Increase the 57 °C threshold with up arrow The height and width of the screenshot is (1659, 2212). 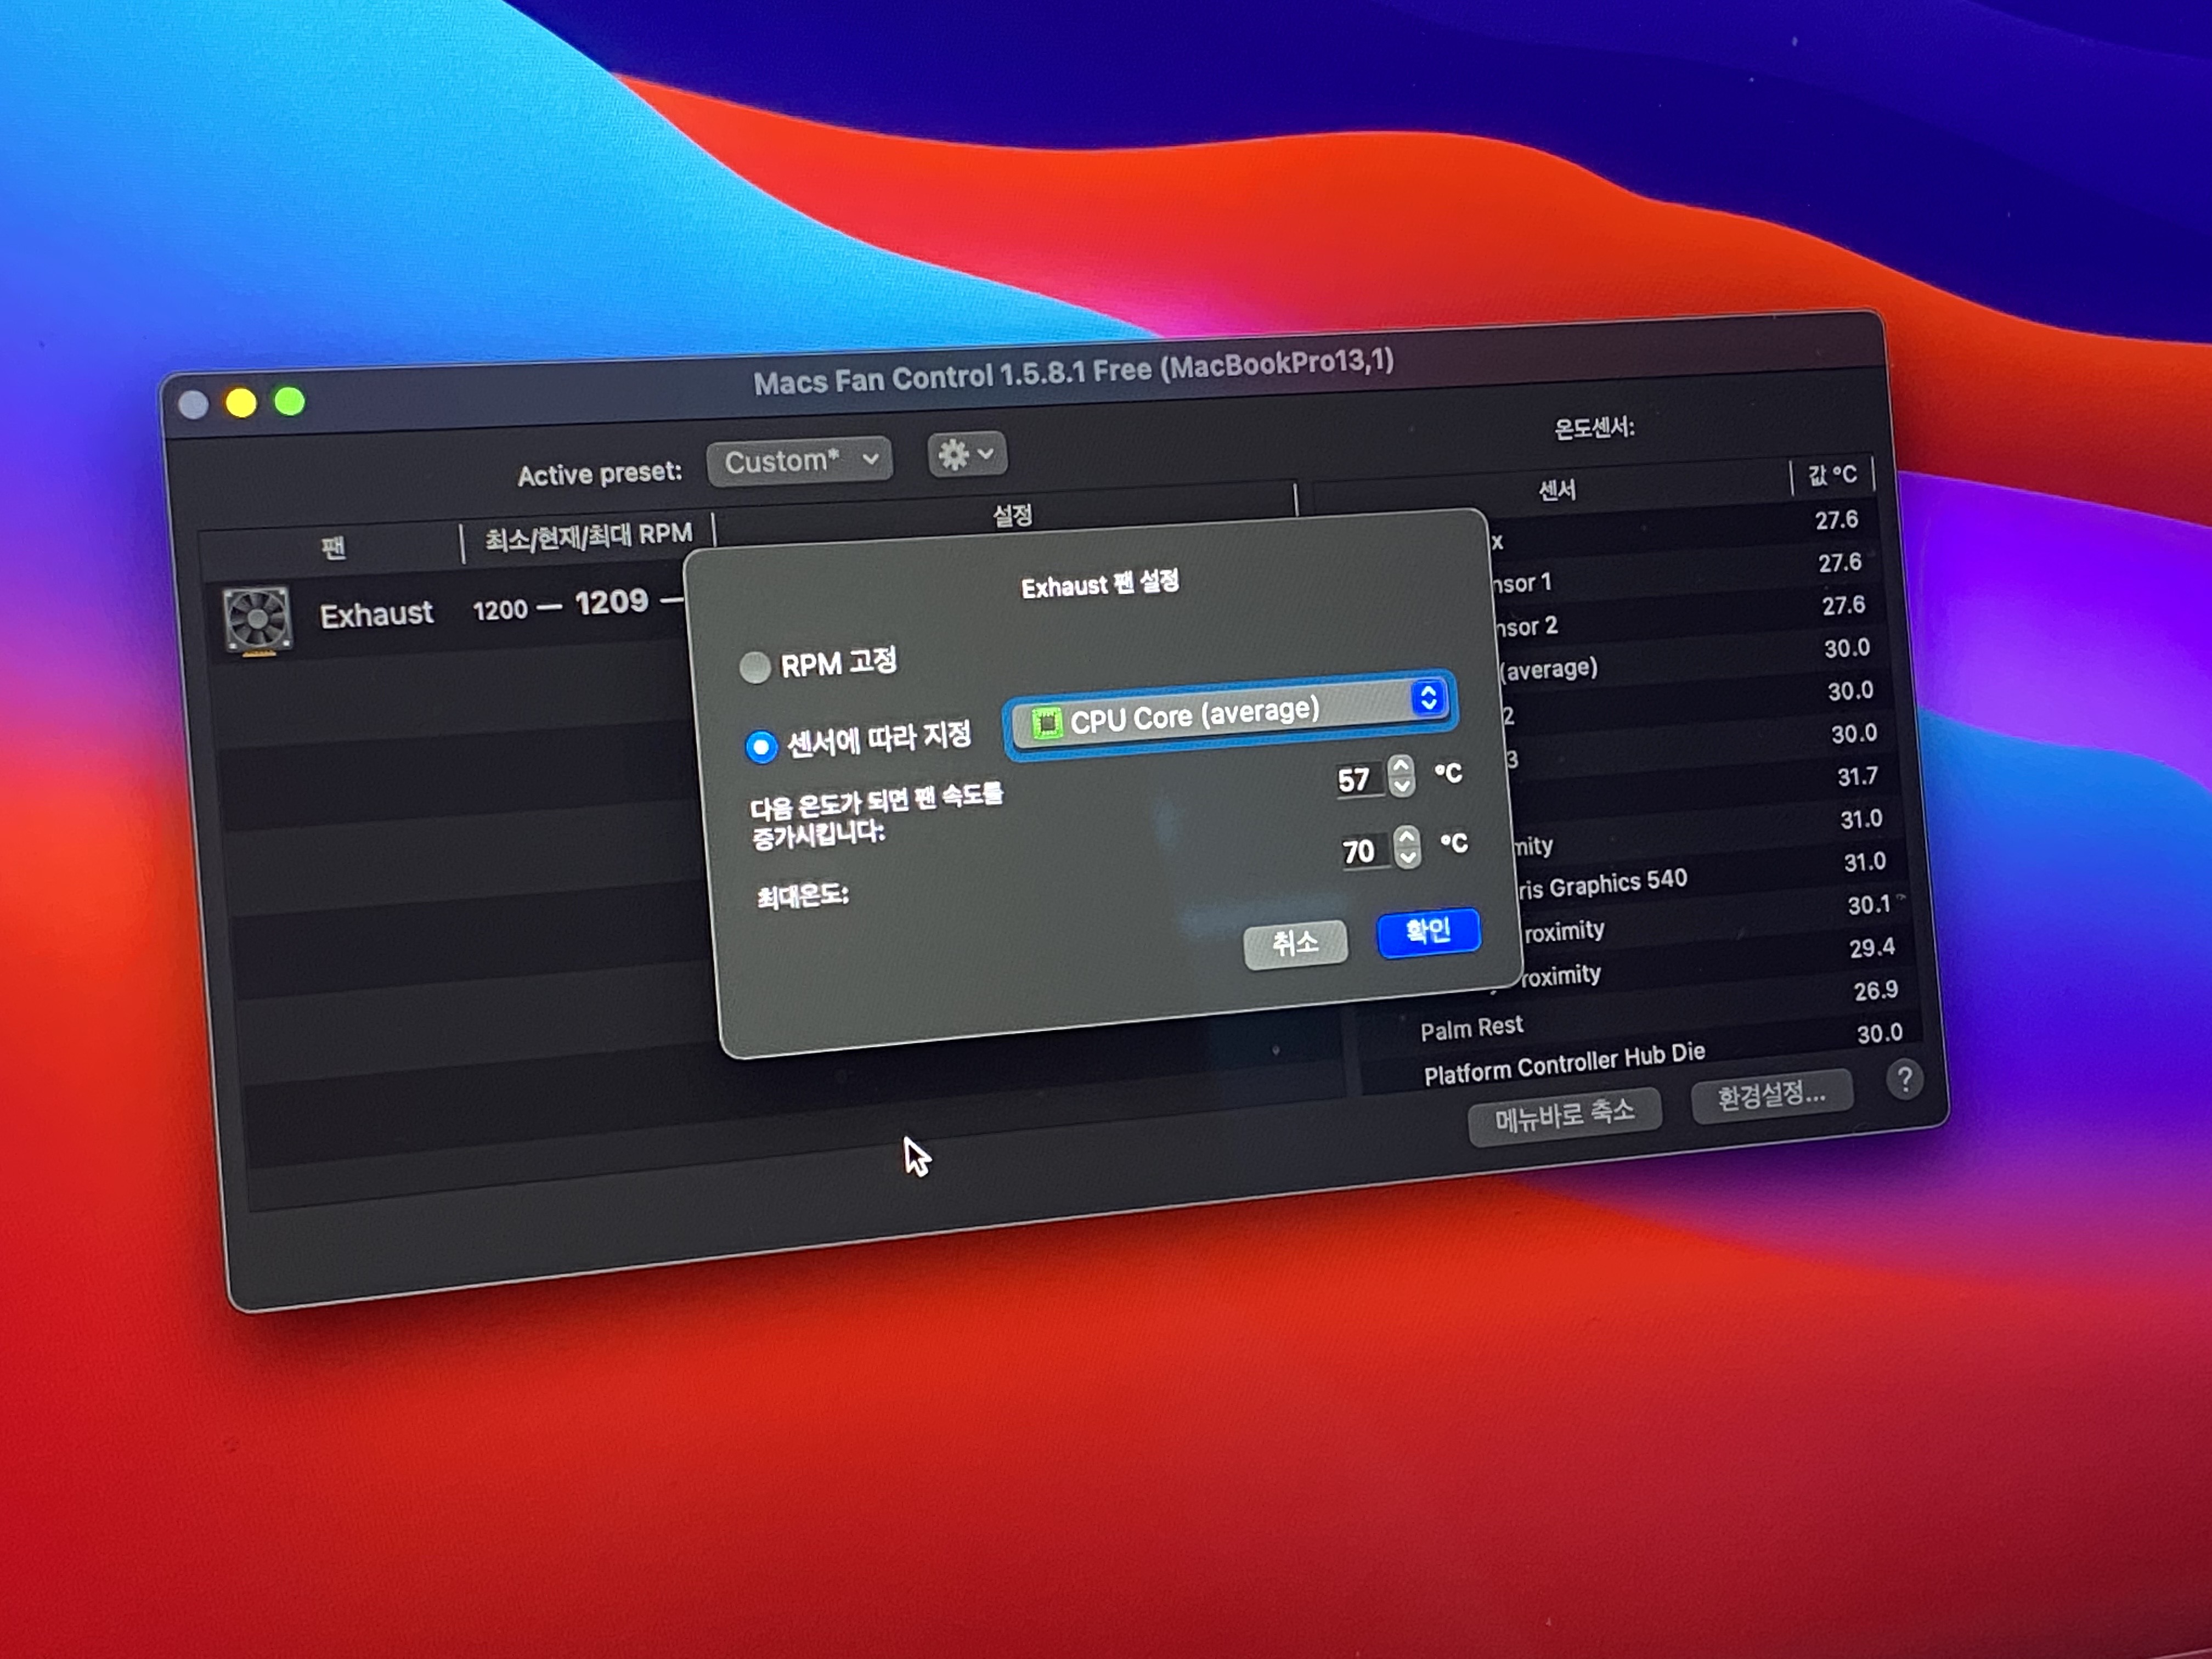coord(1400,766)
